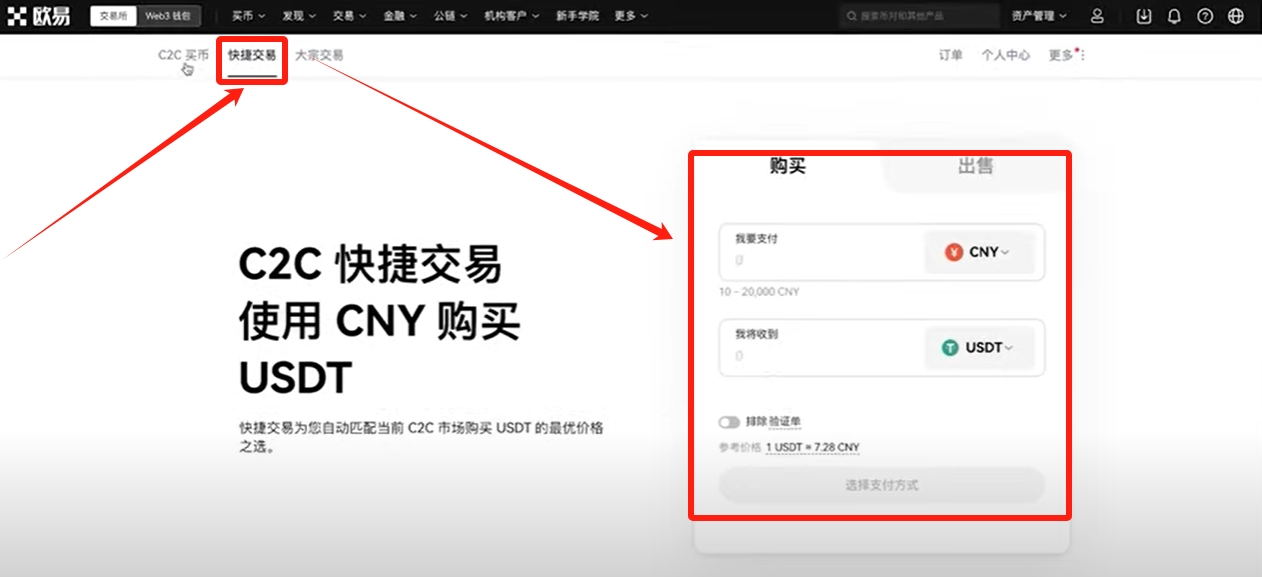This screenshot has width=1262, height=577.
Task: Open the USDT coin selector
Action: [979, 348]
